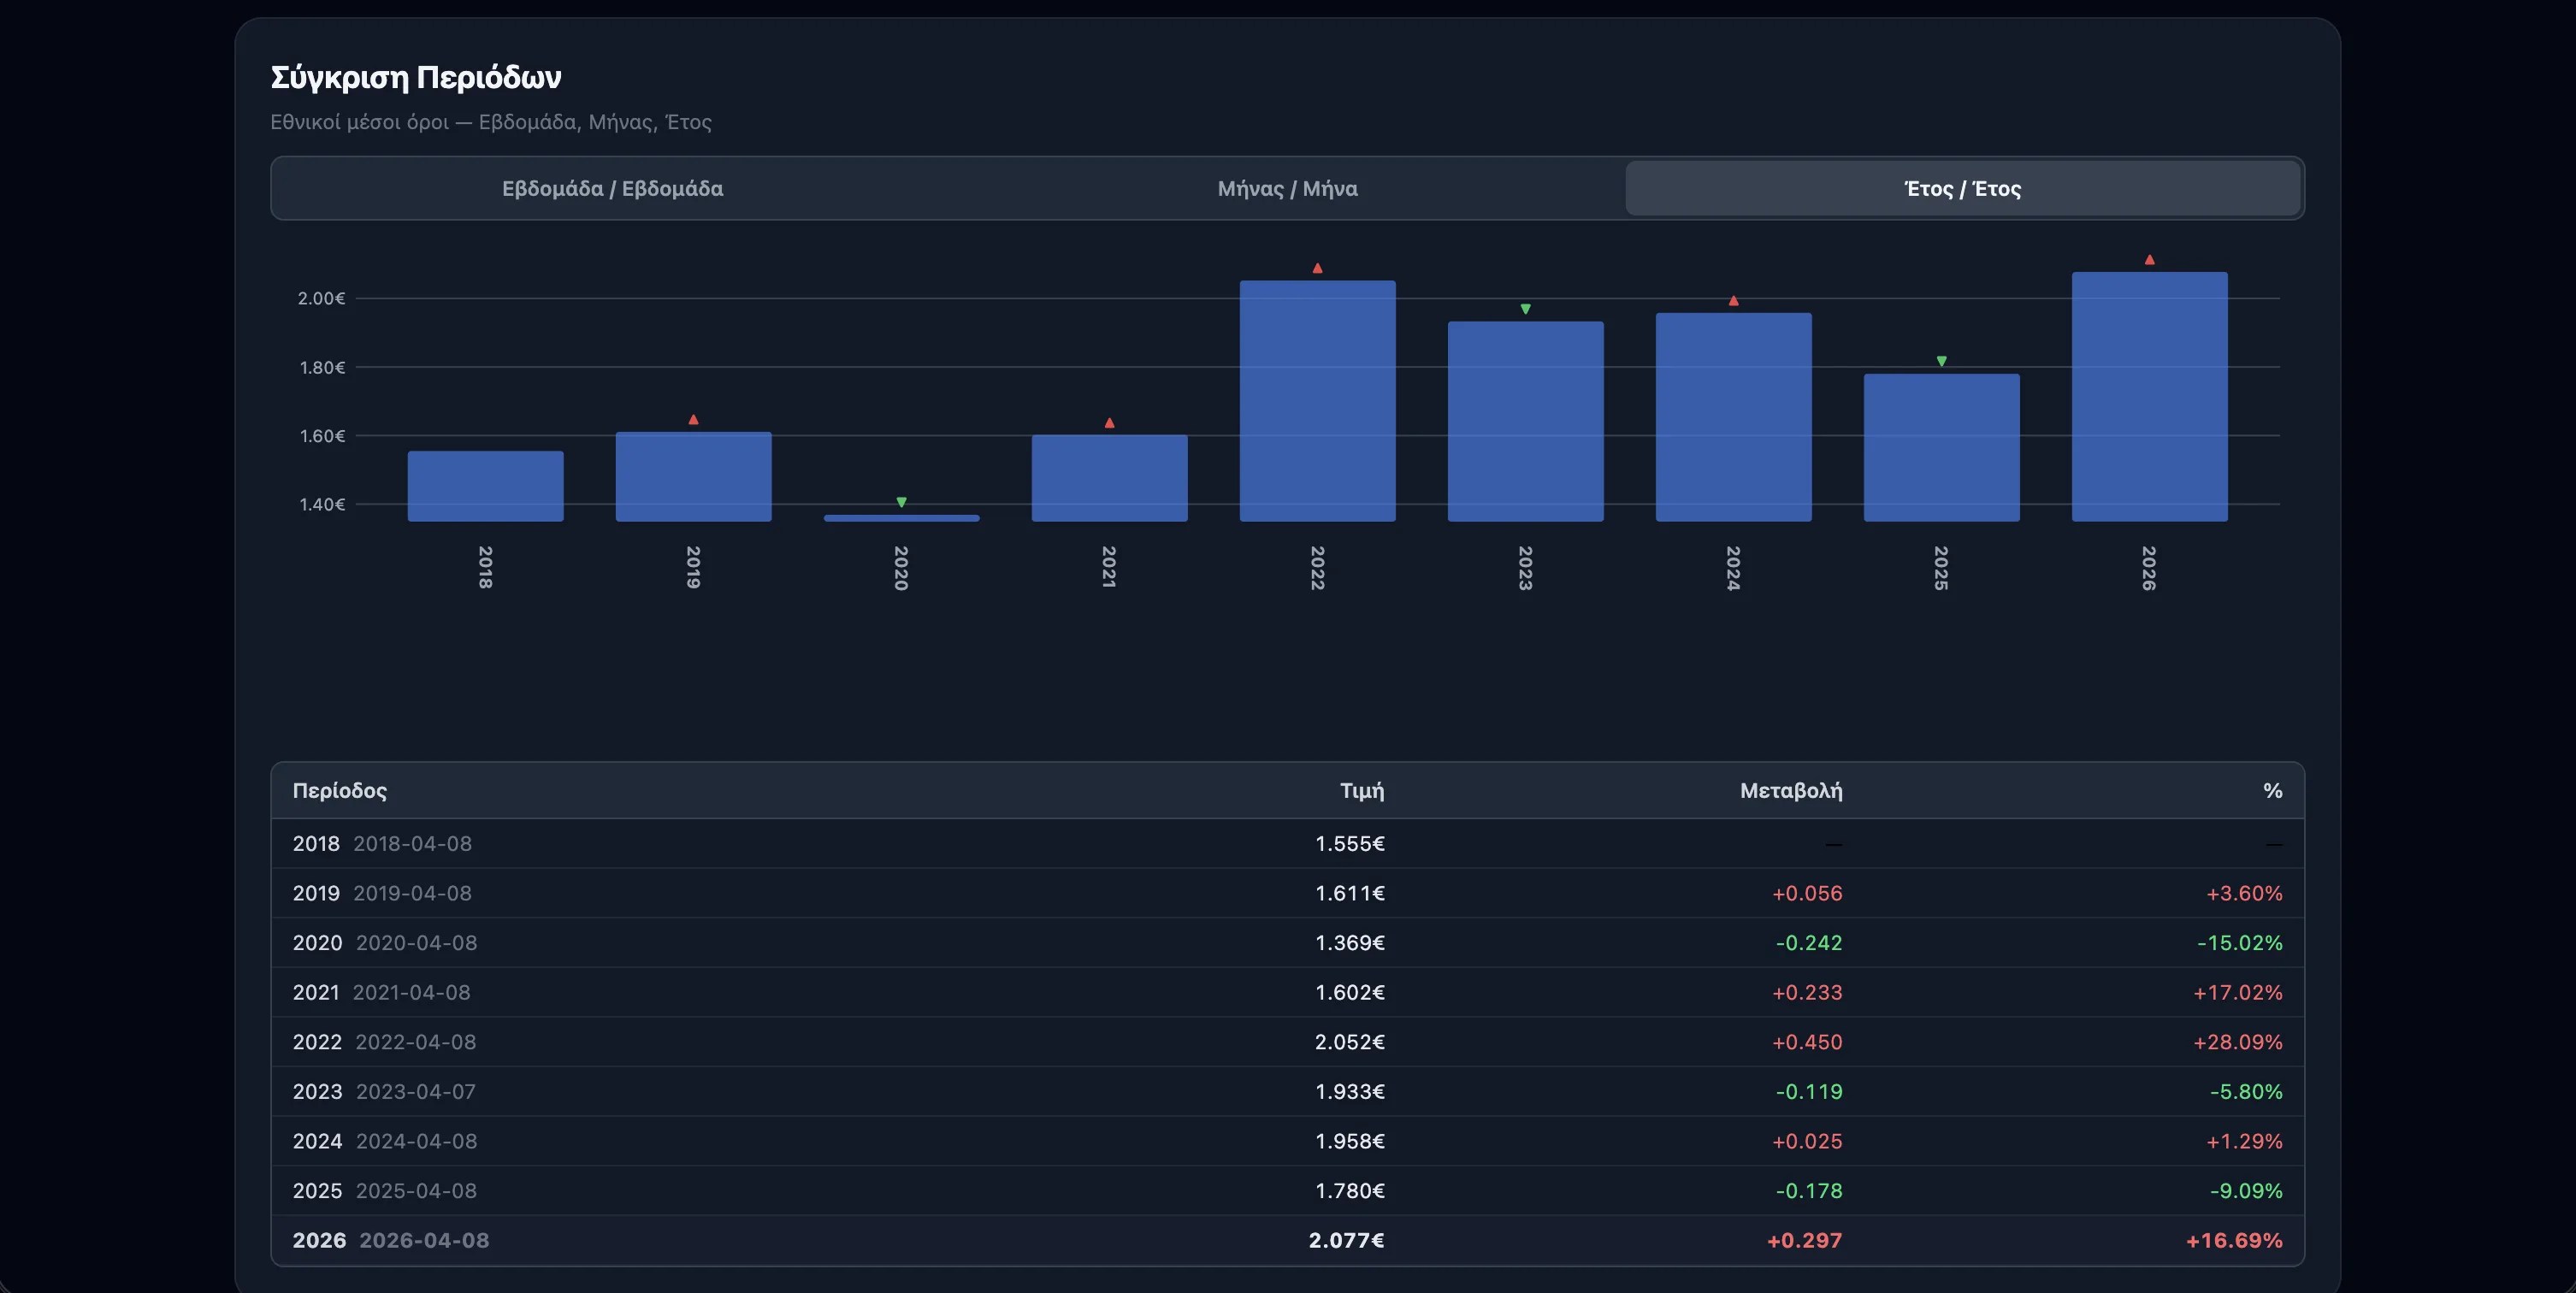Select the red rise marker above 2022 bar
This screenshot has width=2576, height=1293.
coord(1317,266)
